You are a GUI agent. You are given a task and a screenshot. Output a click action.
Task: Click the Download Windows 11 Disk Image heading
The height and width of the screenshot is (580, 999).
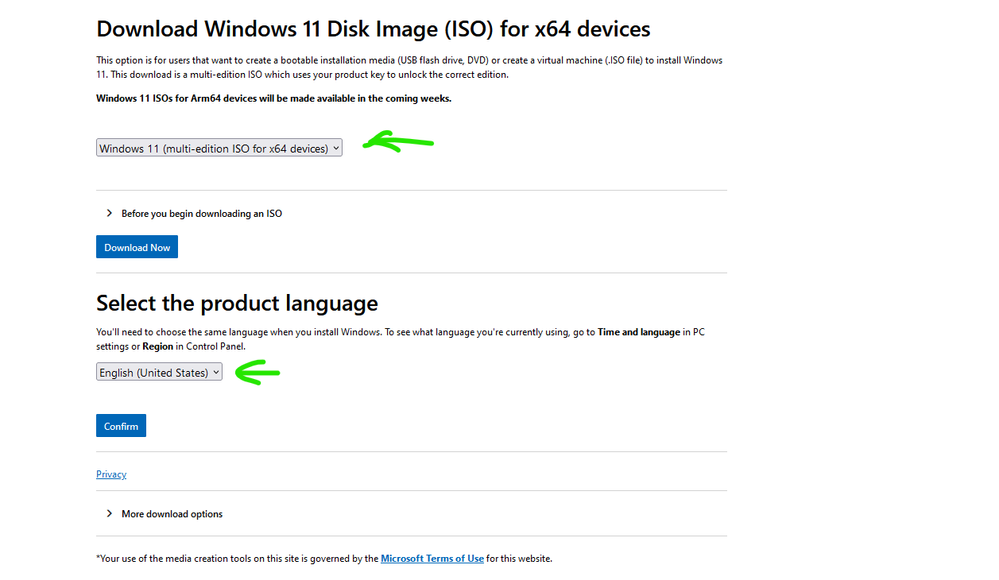(373, 29)
